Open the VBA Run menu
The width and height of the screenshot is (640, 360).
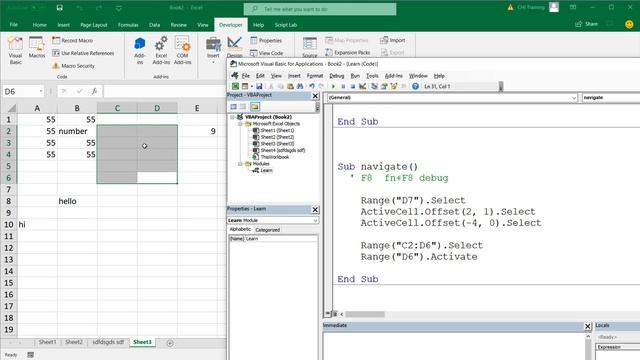(x=355, y=76)
